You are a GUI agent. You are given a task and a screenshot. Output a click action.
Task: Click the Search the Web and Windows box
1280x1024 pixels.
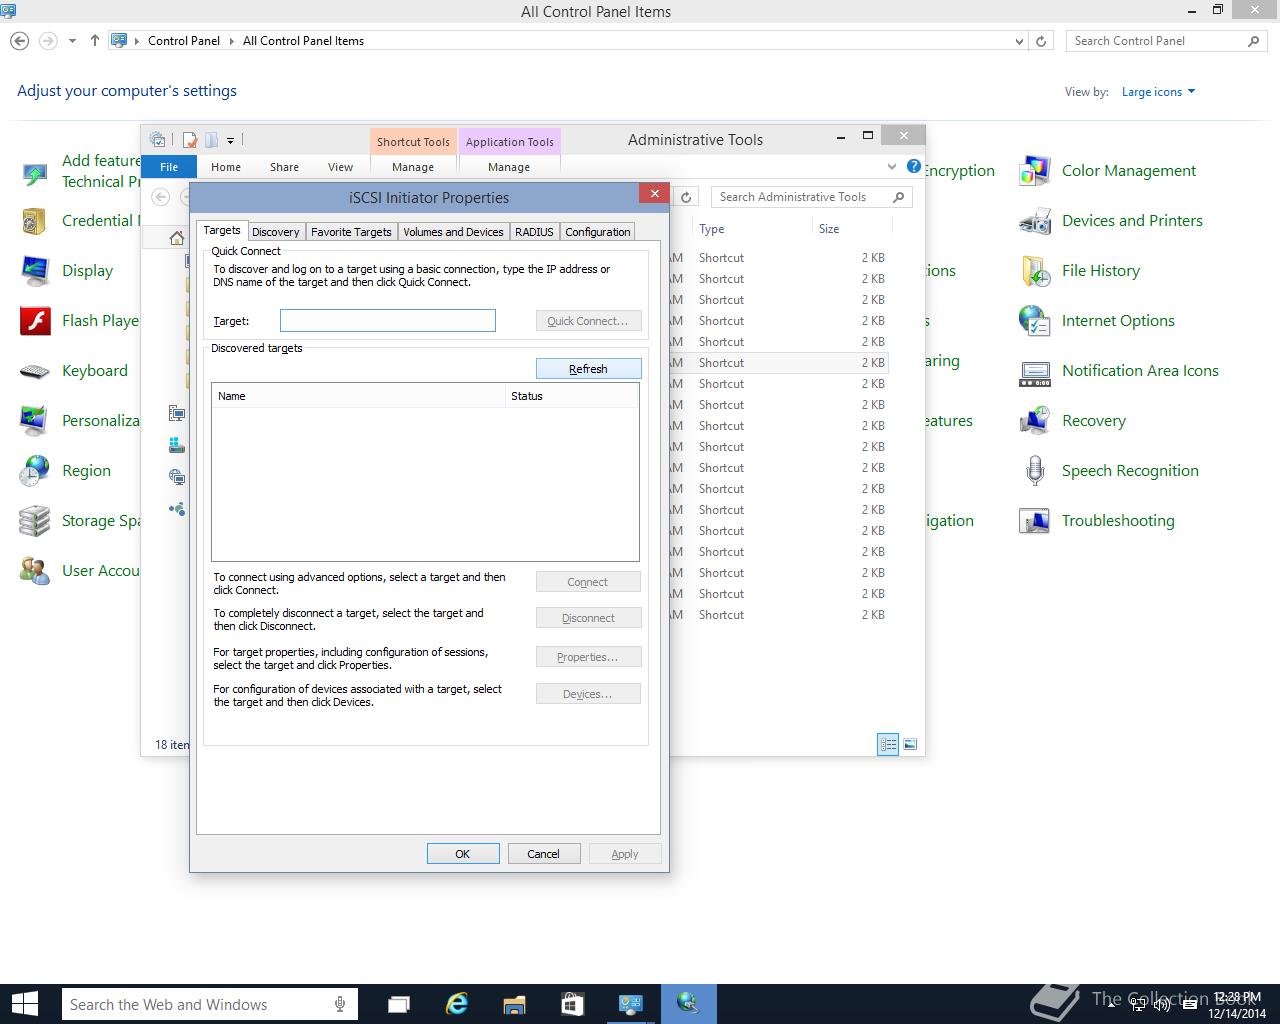click(209, 1004)
